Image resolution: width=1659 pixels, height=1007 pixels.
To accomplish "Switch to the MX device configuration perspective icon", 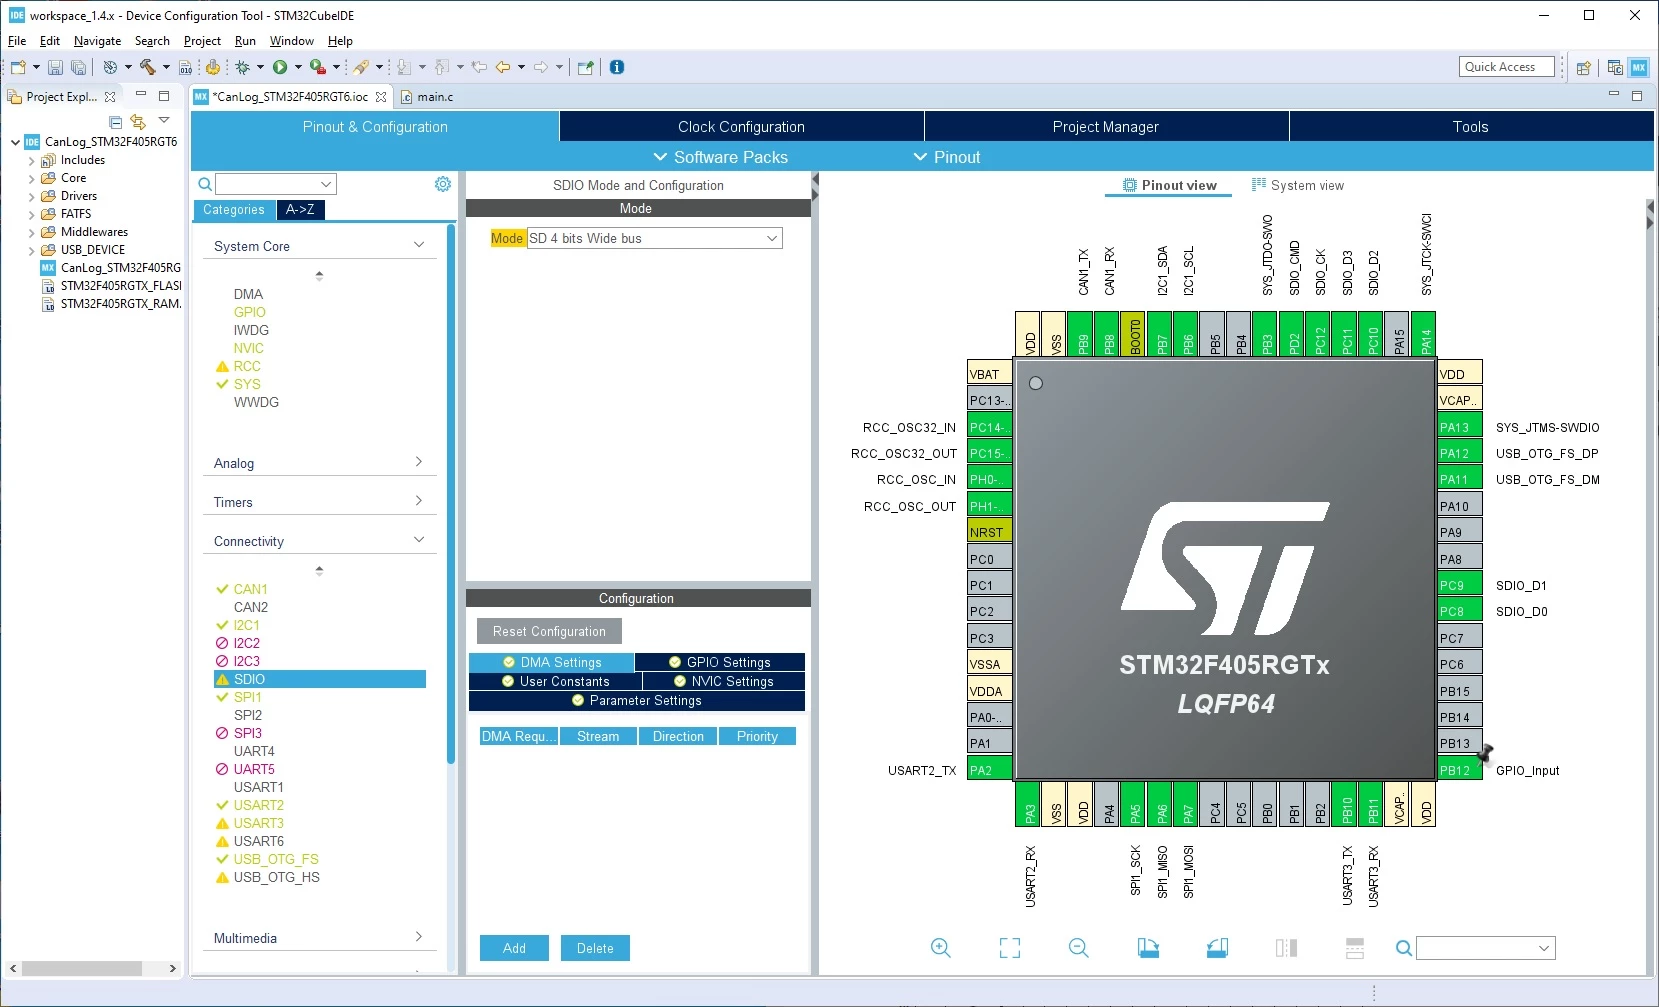I will pos(1639,67).
